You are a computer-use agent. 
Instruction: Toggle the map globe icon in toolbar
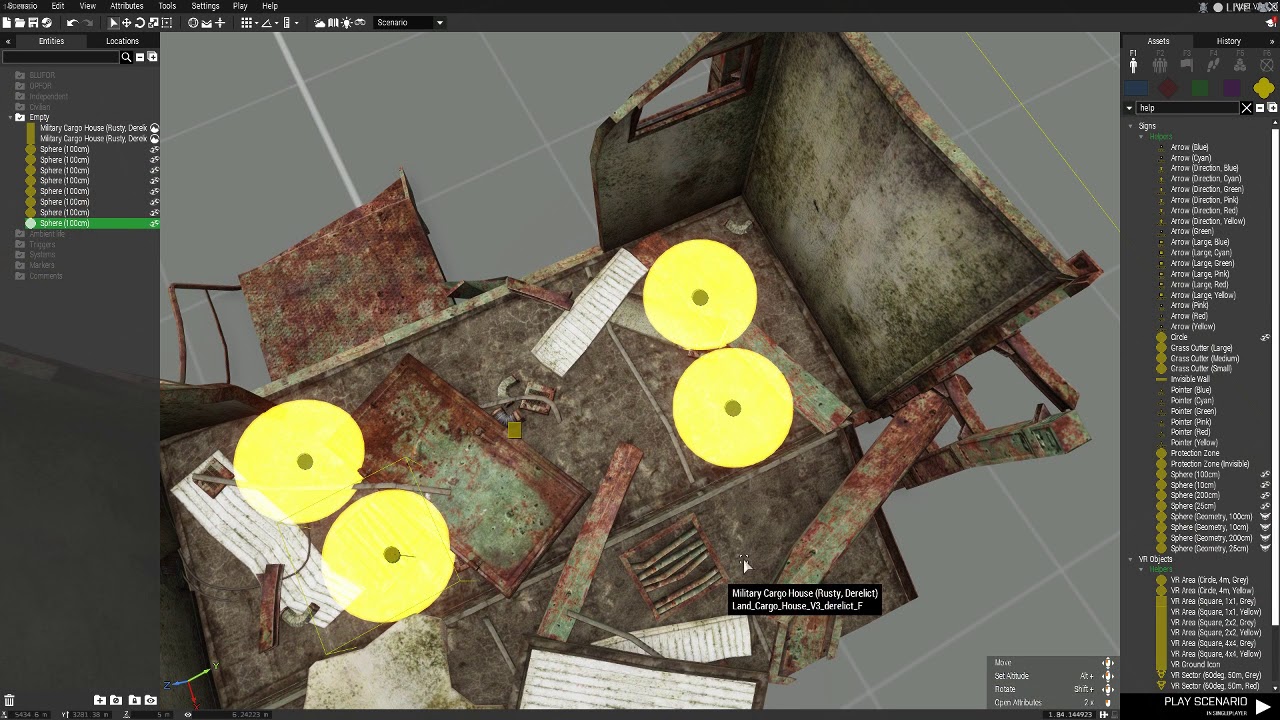(x=193, y=22)
